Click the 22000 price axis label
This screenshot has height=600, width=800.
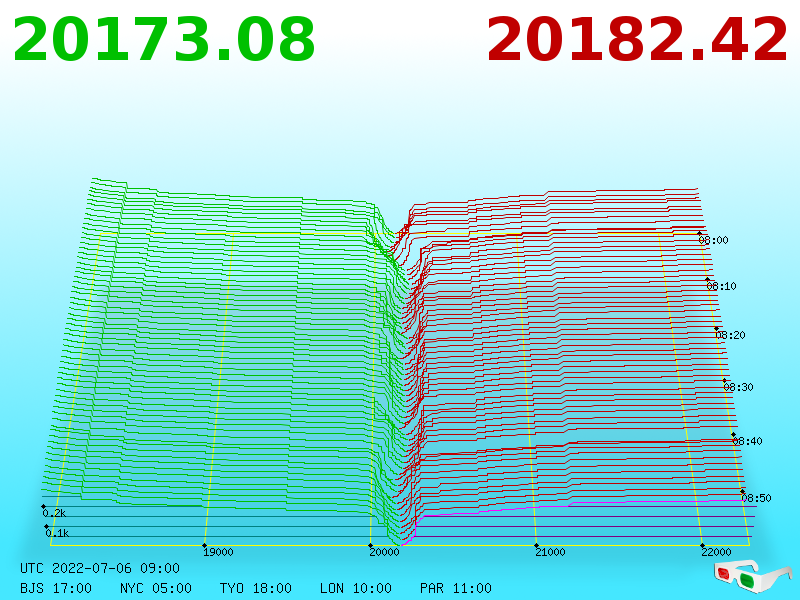(x=716, y=552)
